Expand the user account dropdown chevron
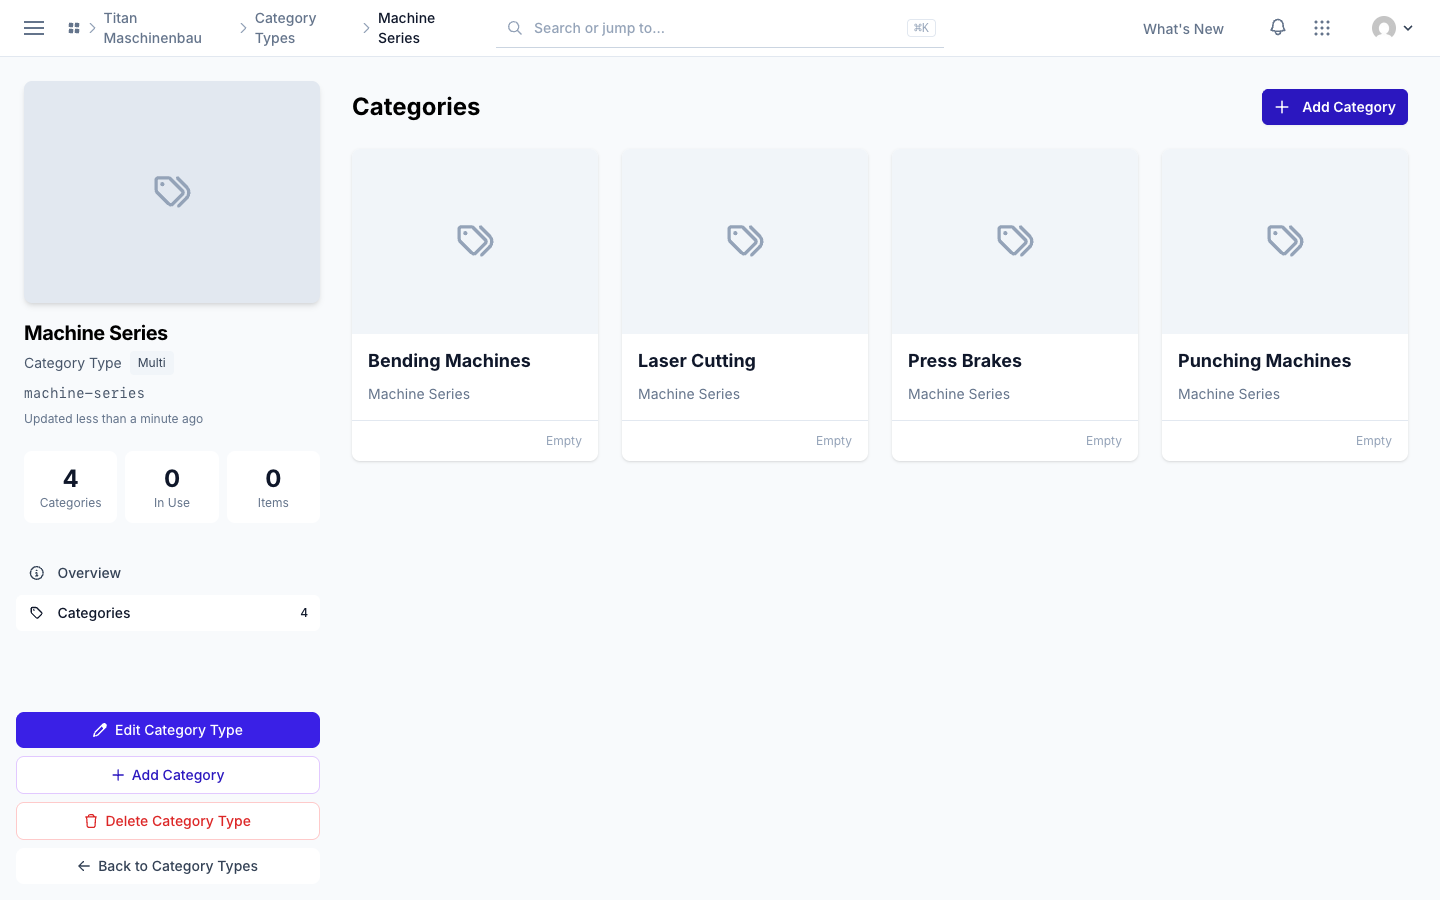The width and height of the screenshot is (1440, 900). pyautogui.click(x=1408, y=28)
